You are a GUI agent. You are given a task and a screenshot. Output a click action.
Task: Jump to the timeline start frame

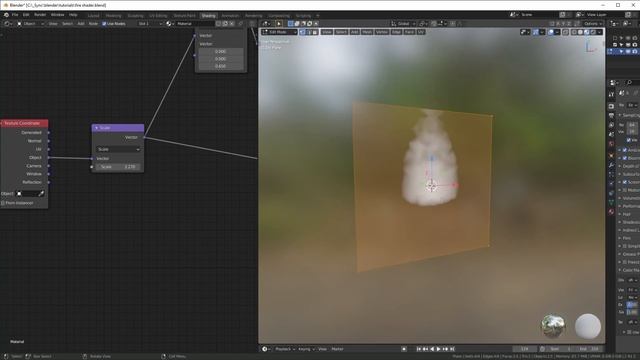pos(419,349)
